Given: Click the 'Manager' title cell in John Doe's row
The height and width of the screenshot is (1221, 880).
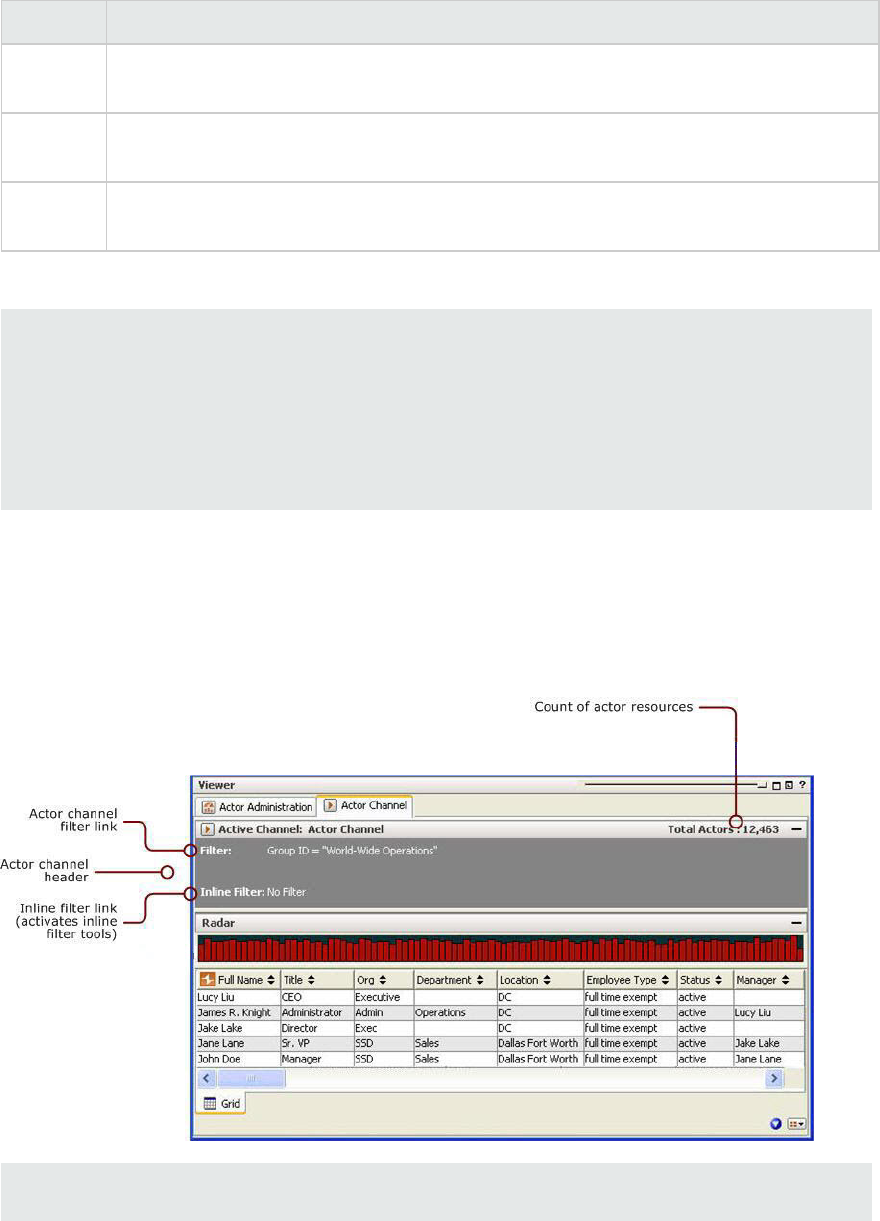Looking at the screenshot, I should tap(316, 1059).
